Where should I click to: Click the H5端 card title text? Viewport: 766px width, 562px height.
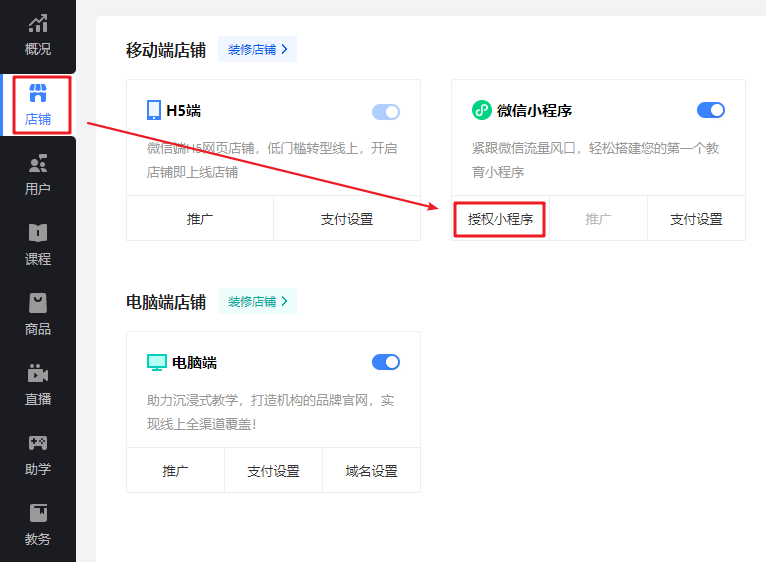coord(184,111)
